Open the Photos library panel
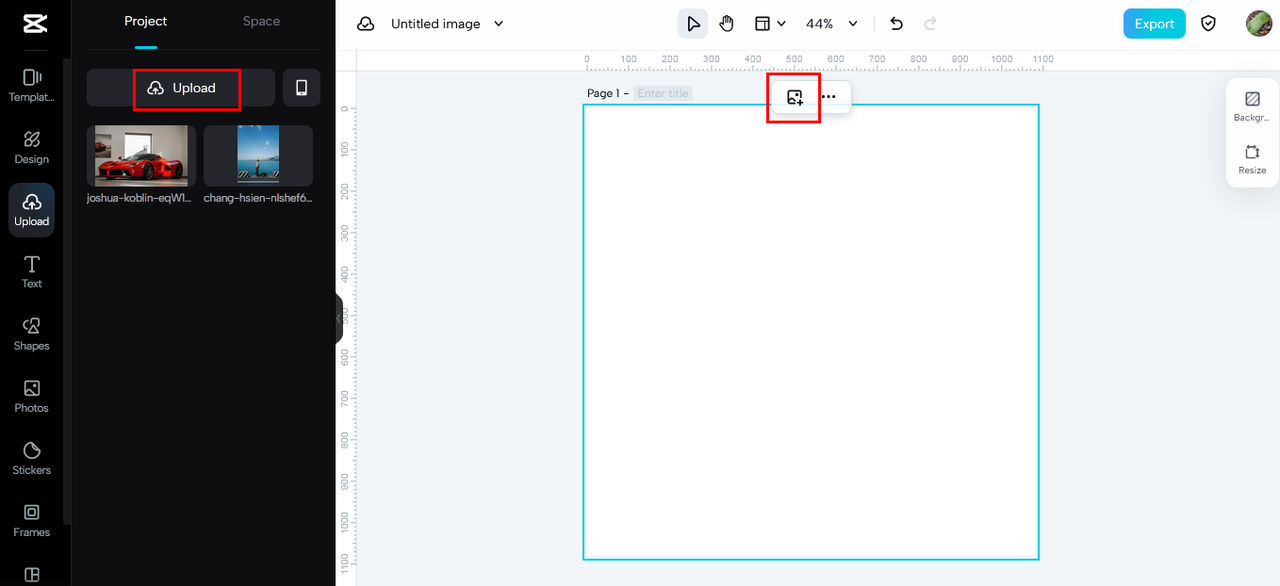Screen dimensions: 1280x586 [x=31, y=396]
